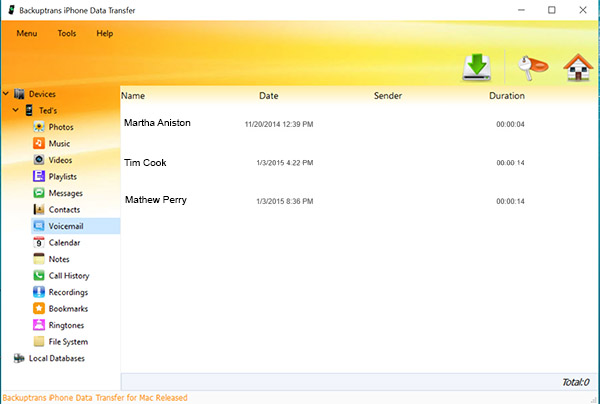600x404 pixels.
Task: Click the Total:0 status text
Action: point(576,382)
